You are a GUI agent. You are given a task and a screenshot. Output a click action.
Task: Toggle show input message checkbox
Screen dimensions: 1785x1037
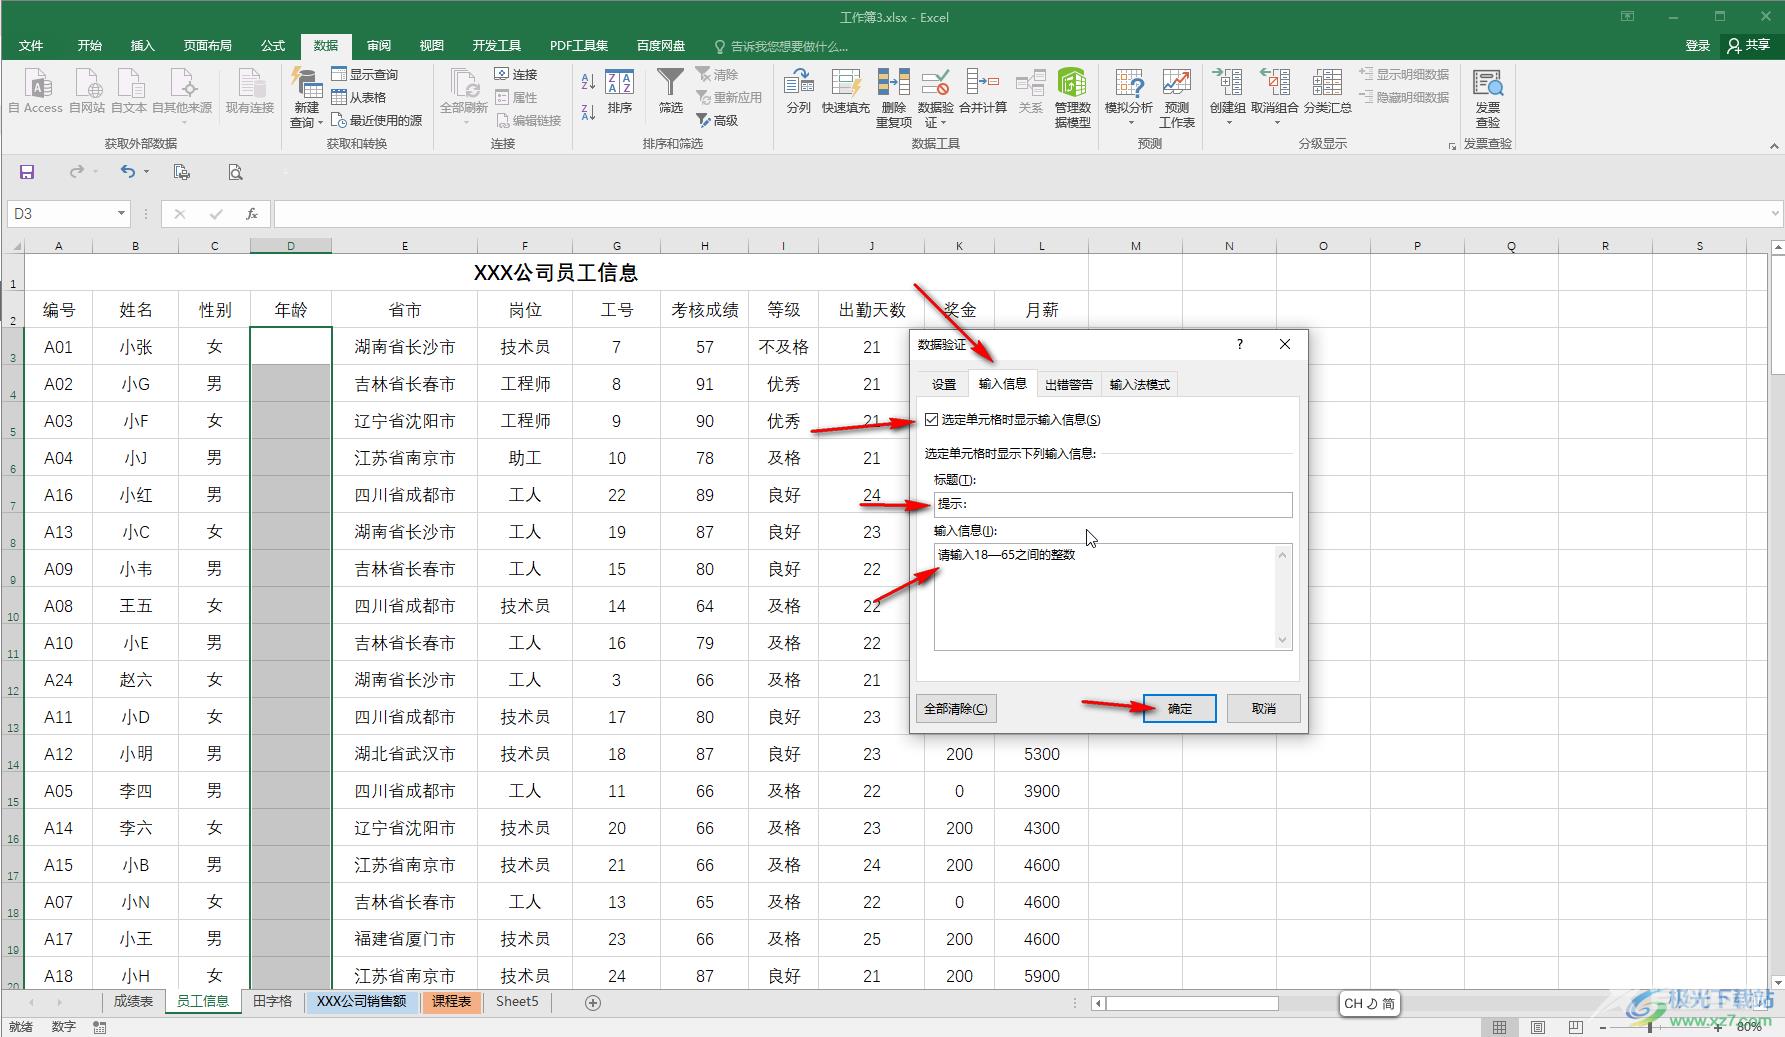(x=932, y=420)
